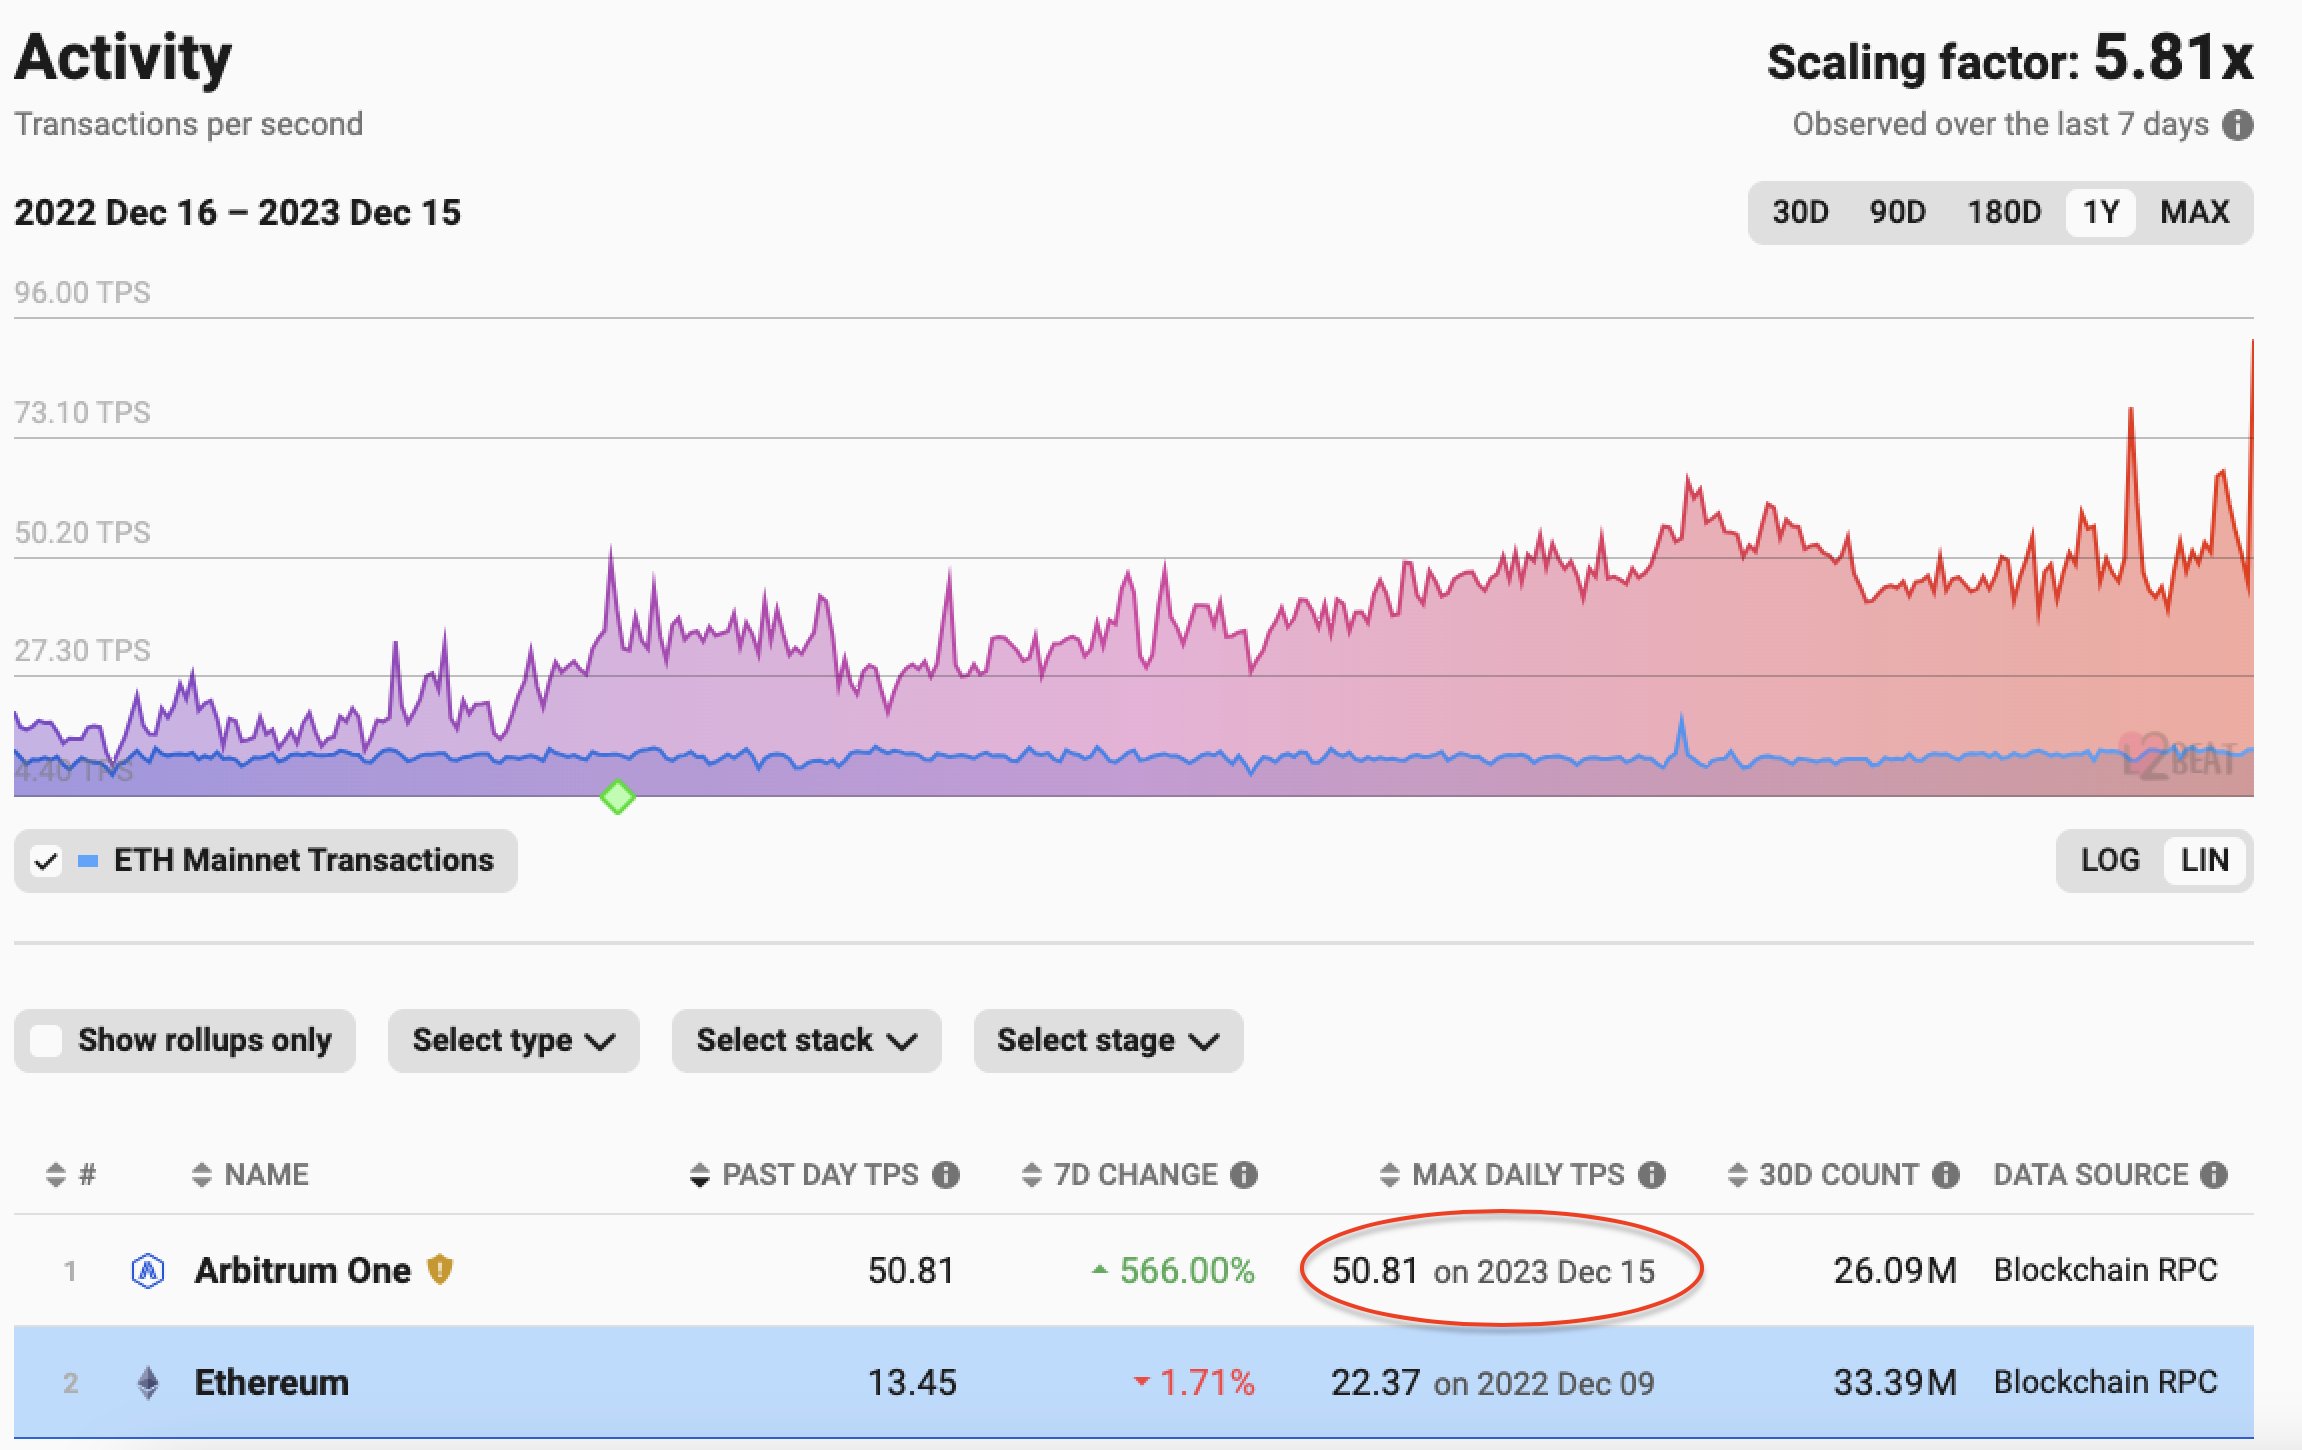This screenshot has width=2302, height=1450.
Task: Click Blockchain RPC in the Ethereum row
Action: pyautogui.click(x=2106, y=1383)
